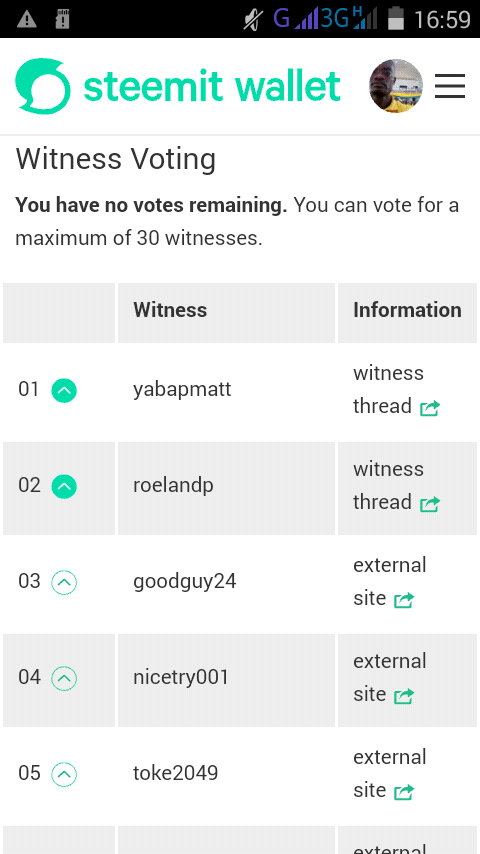Open goodguy24 witness profile
The image size is (480, 854).
pyautogui.click(x=185, y=582)
